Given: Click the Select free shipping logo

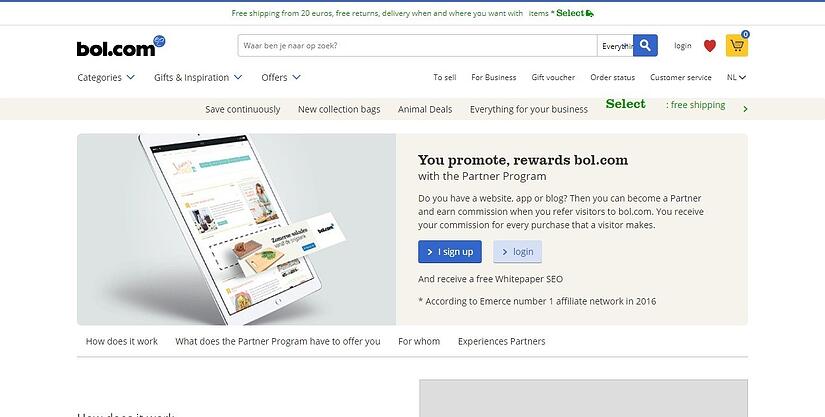Looking at the screenshot, I should 626,104.
